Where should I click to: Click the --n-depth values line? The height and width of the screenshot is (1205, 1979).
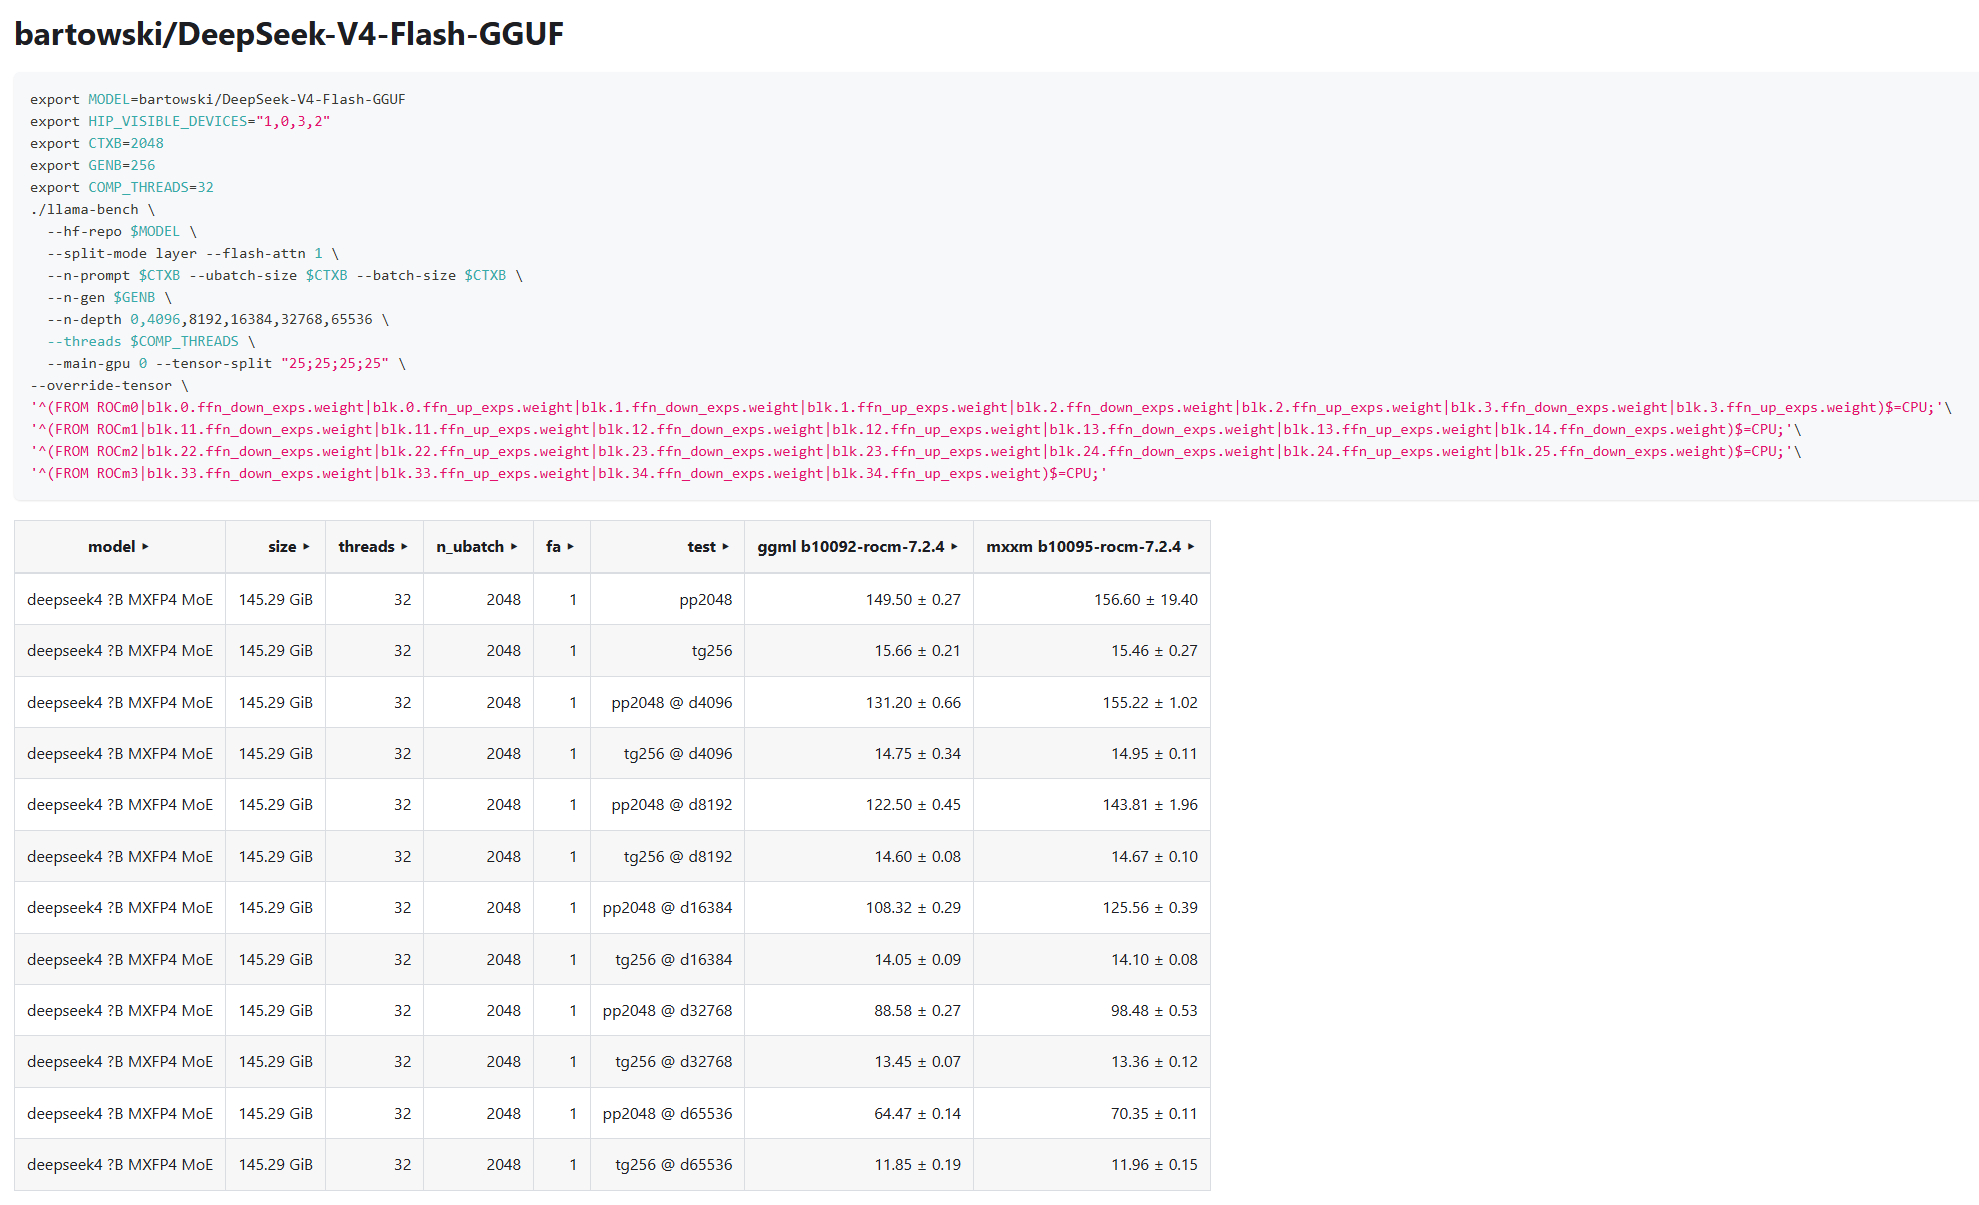point(218,319)
